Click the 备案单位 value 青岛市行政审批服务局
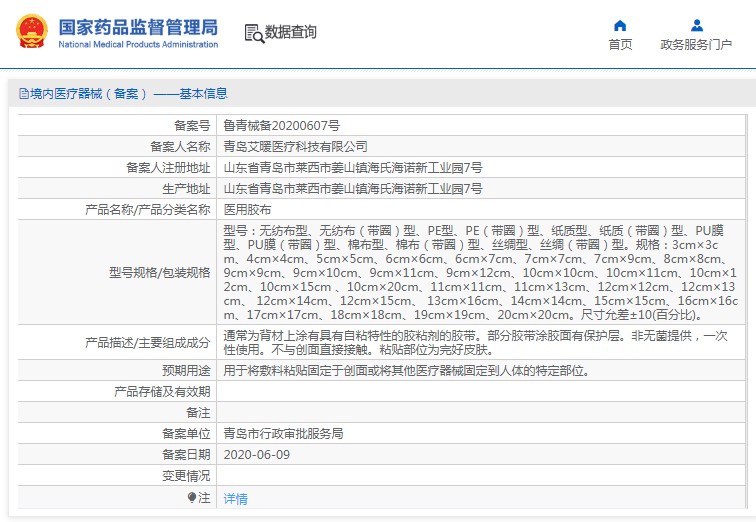Viewport: 756px width, 522px height. [x=284, y=433]
